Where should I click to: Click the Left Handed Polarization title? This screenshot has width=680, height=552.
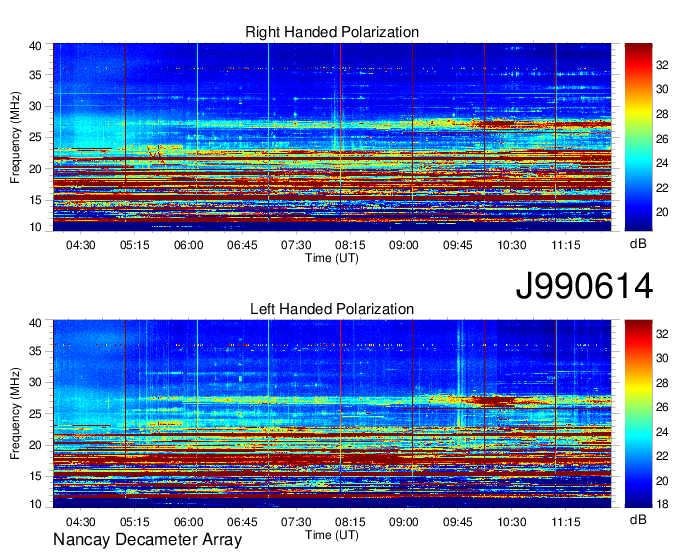[x=332, y=309]
